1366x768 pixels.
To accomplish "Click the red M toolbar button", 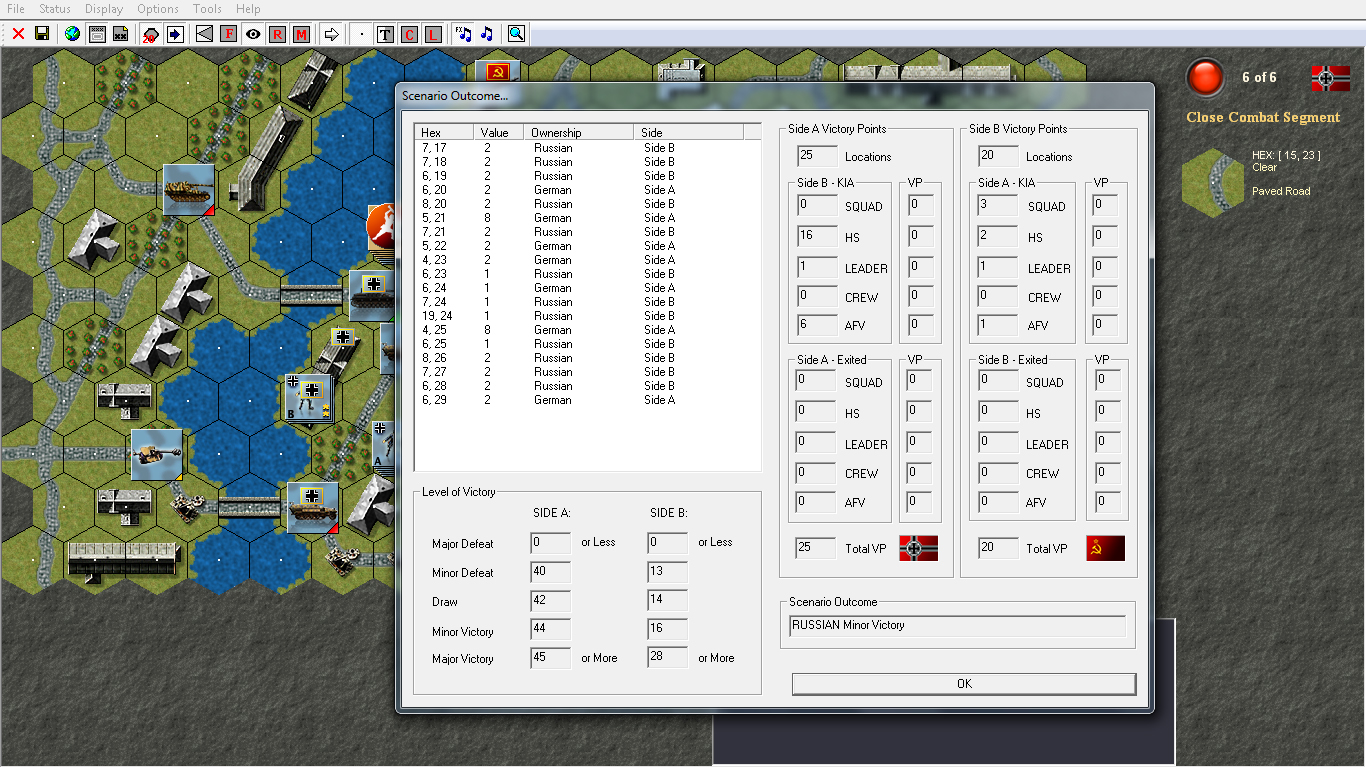I will point(301,34).
